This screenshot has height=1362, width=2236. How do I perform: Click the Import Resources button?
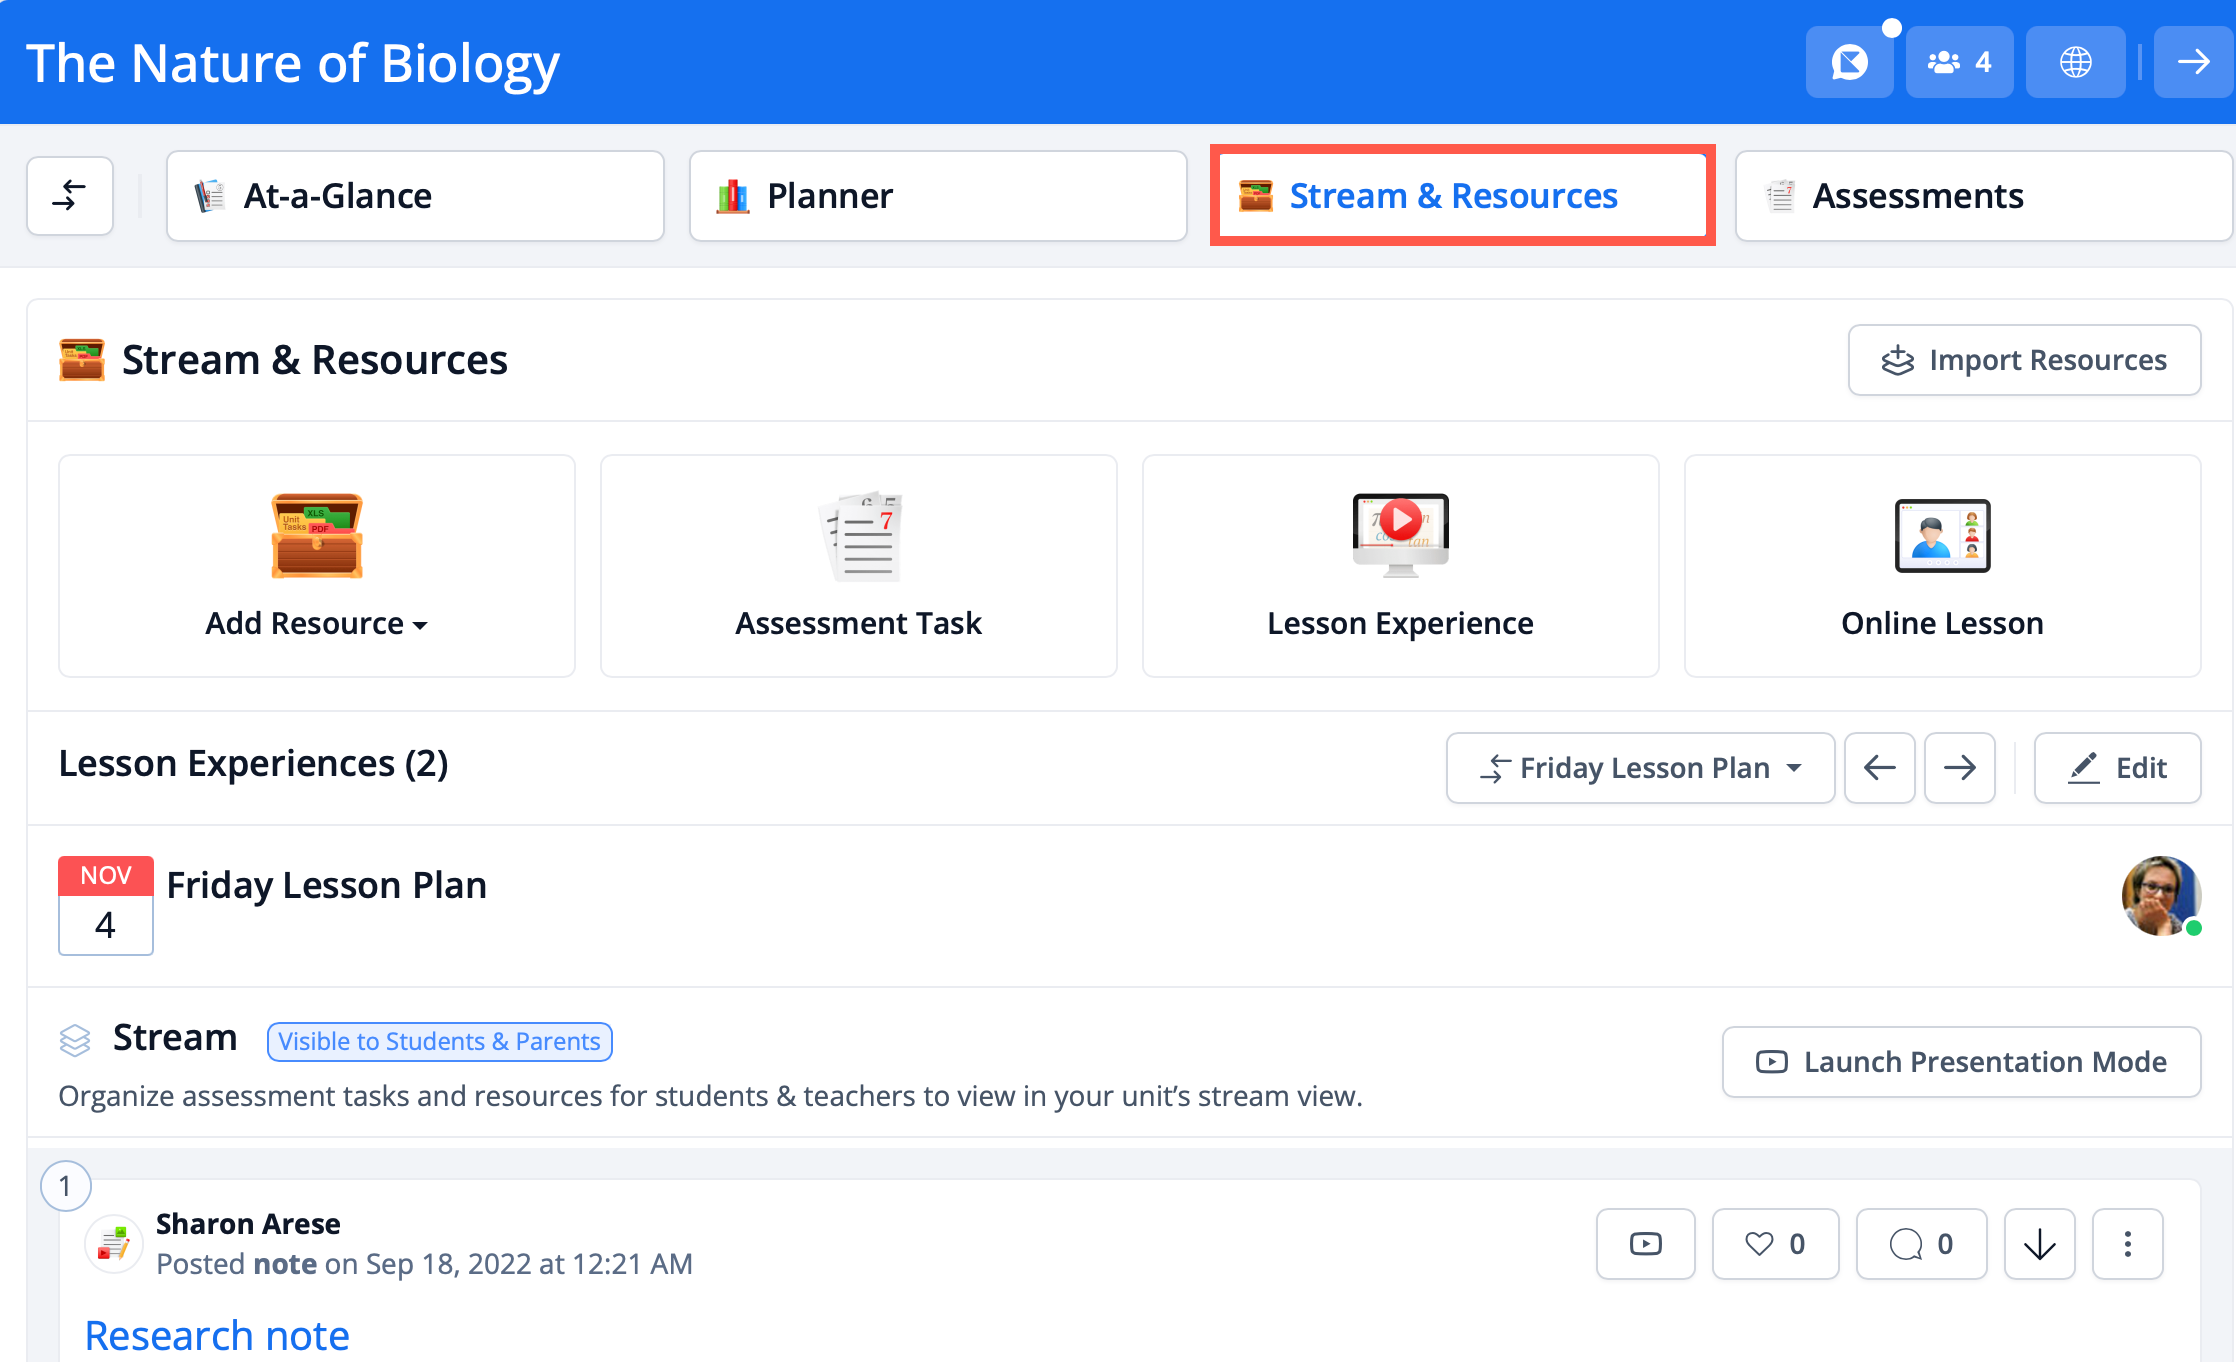[2024, 360]
